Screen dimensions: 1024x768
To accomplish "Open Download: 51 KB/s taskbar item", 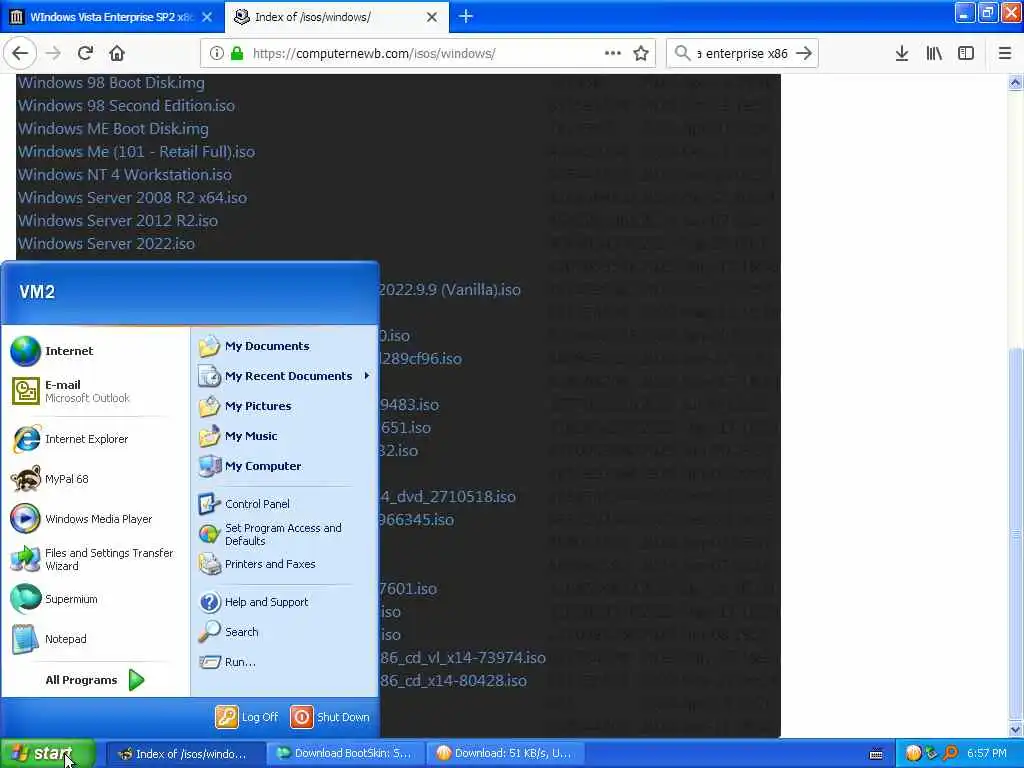I will (505, 754).
